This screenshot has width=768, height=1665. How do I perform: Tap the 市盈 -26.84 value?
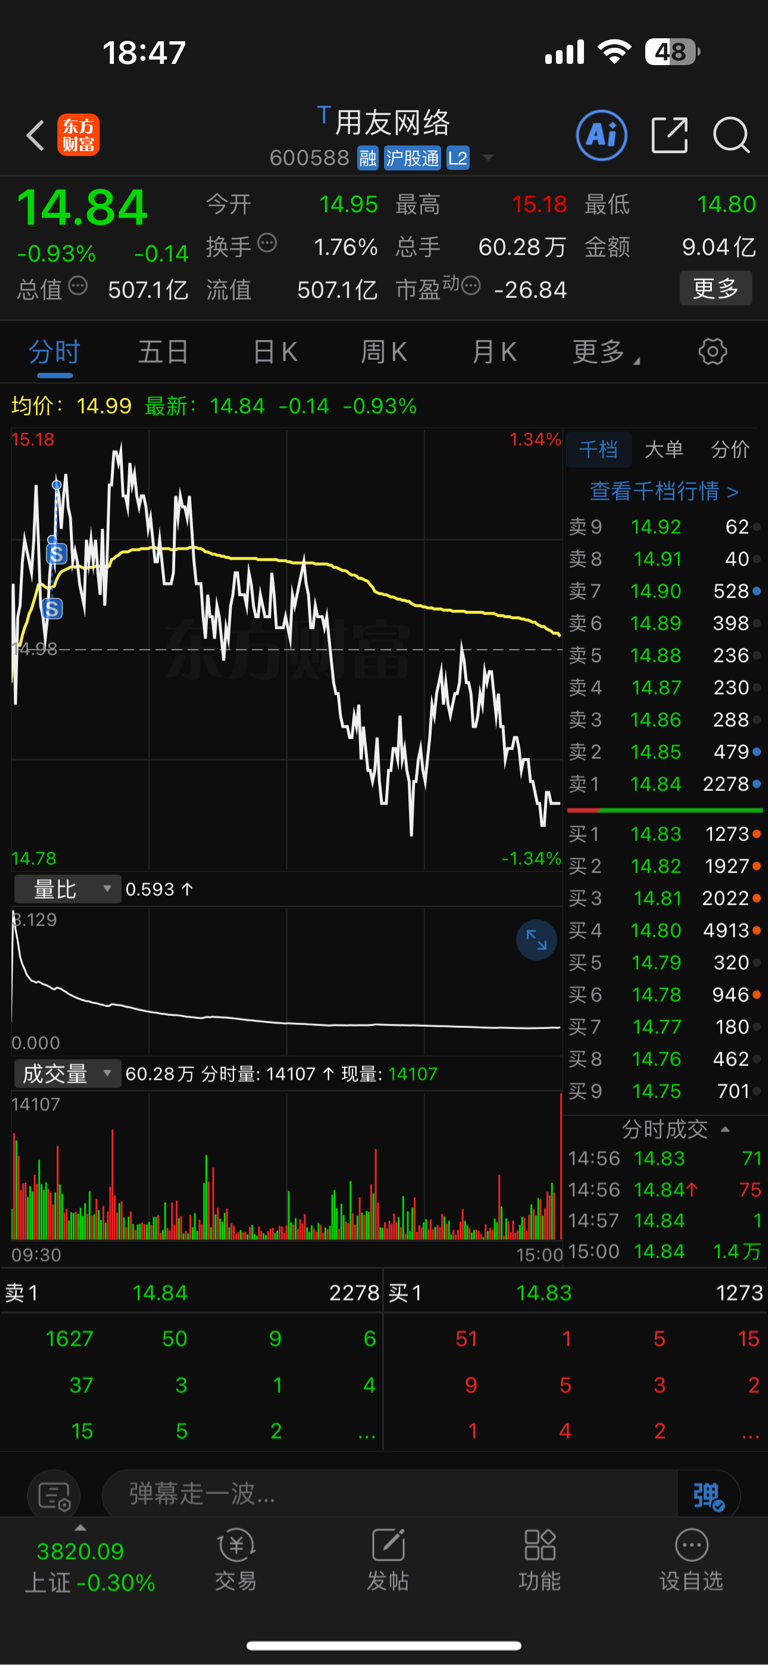click(531, 290)
